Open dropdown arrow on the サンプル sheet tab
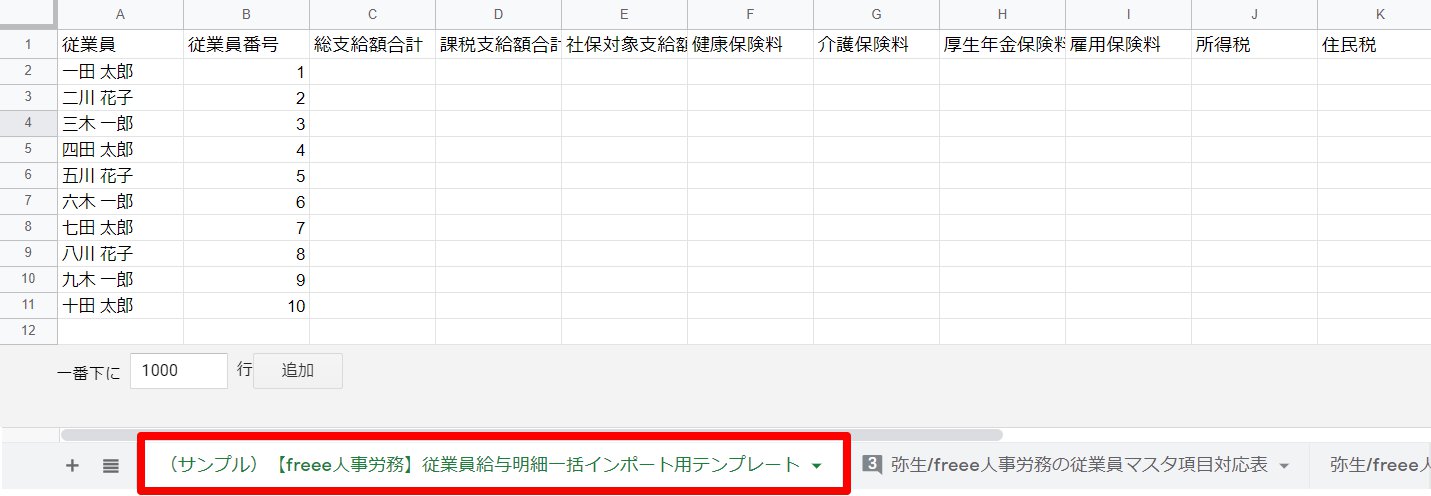This screenshot has width=1431, height=496. [x=817, y=466]
